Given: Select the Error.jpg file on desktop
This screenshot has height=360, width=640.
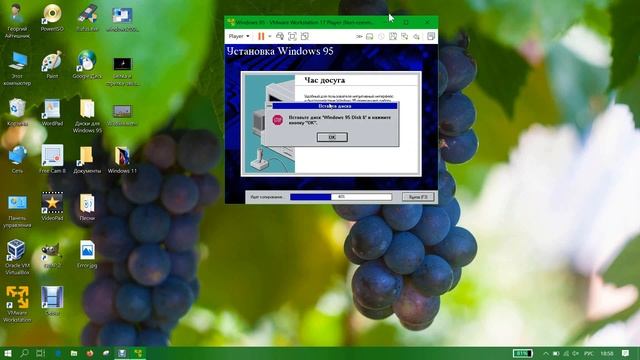Looking at the screenshot, I should pyautogui.click(x=87, y=254).
